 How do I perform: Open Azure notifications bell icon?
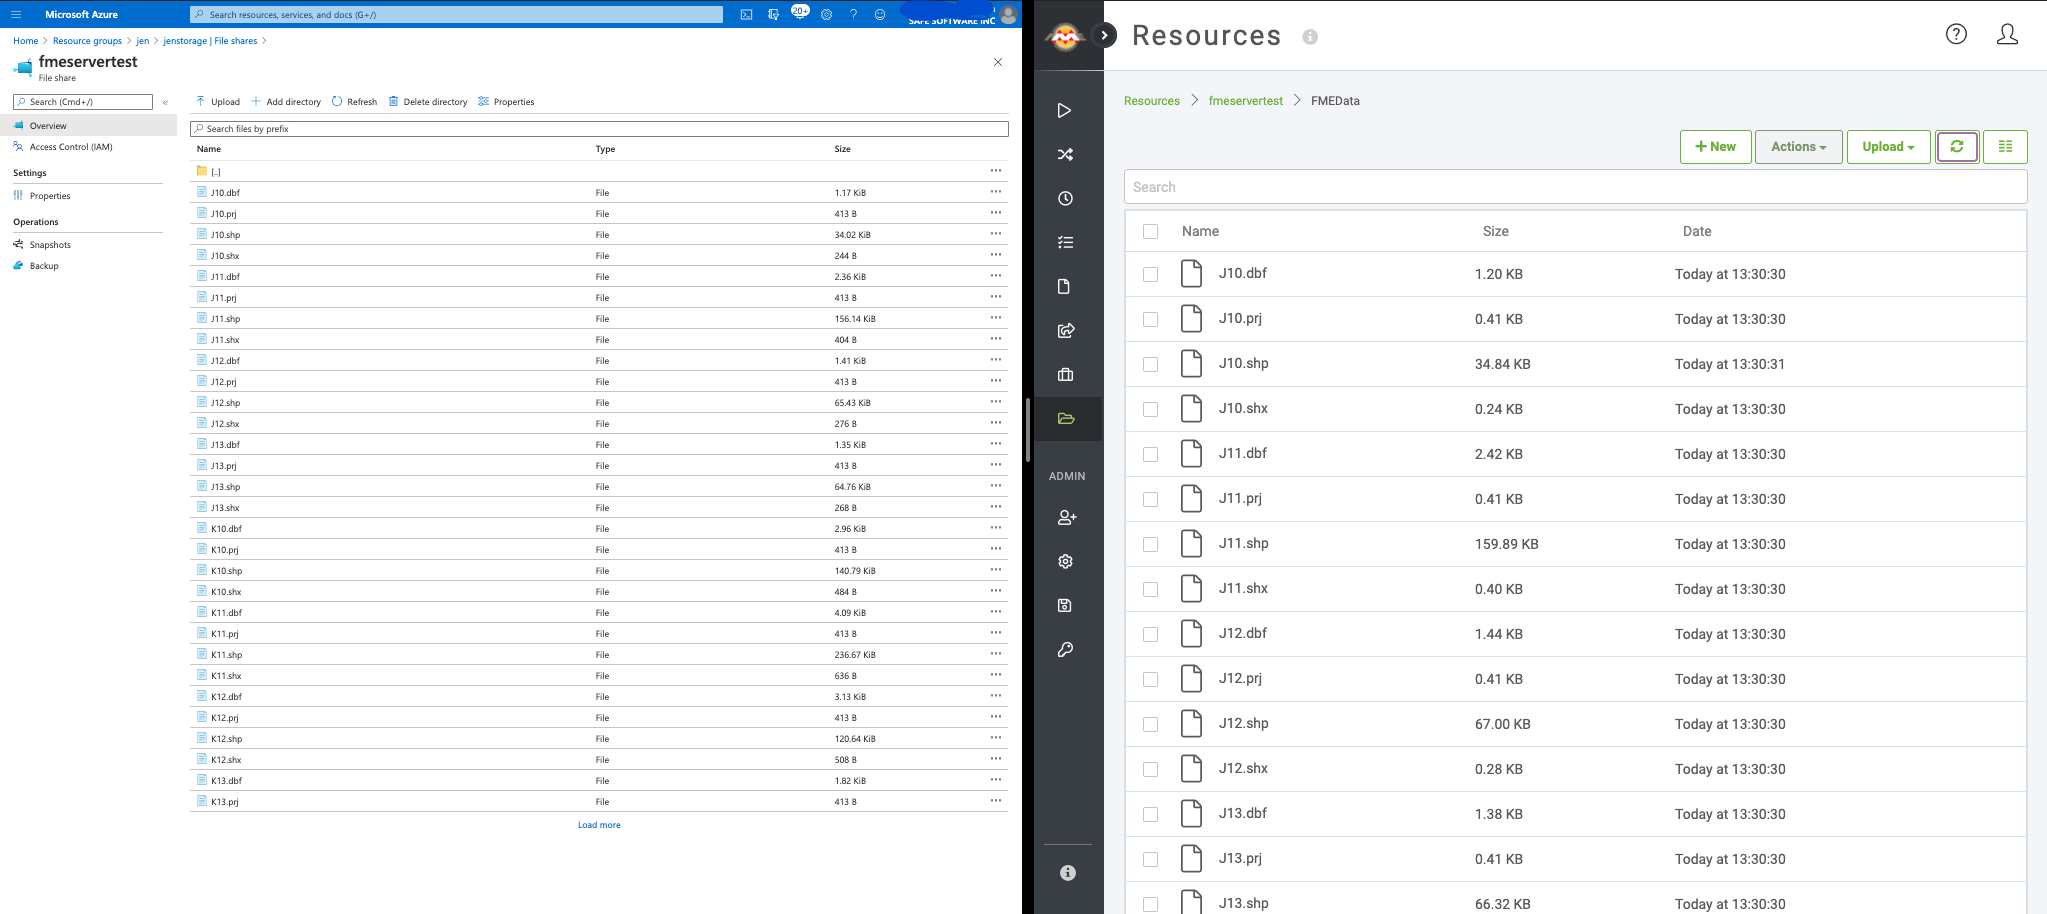798,14
